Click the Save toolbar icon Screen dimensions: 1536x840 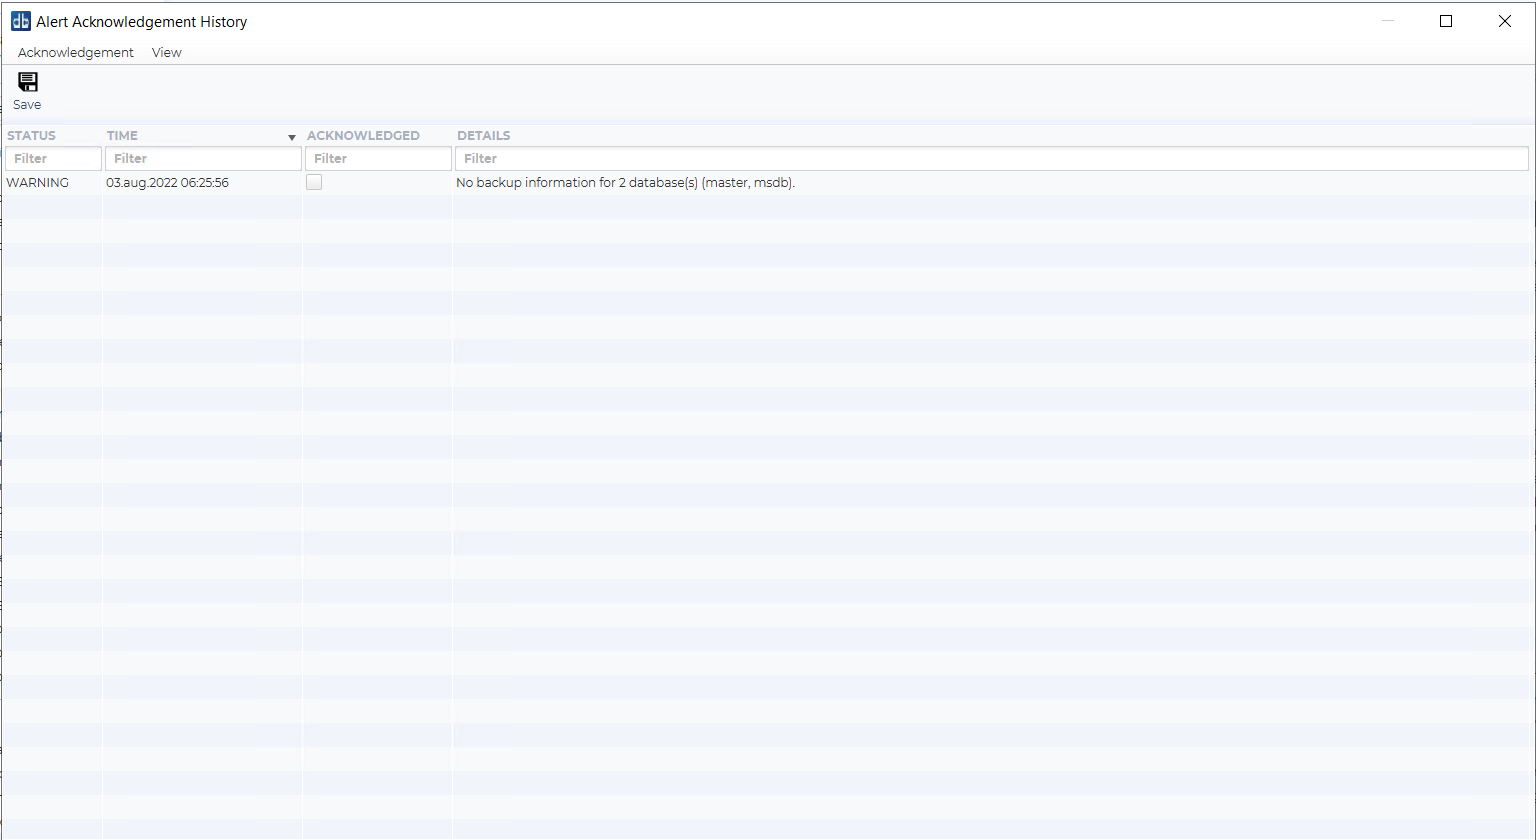27,83
